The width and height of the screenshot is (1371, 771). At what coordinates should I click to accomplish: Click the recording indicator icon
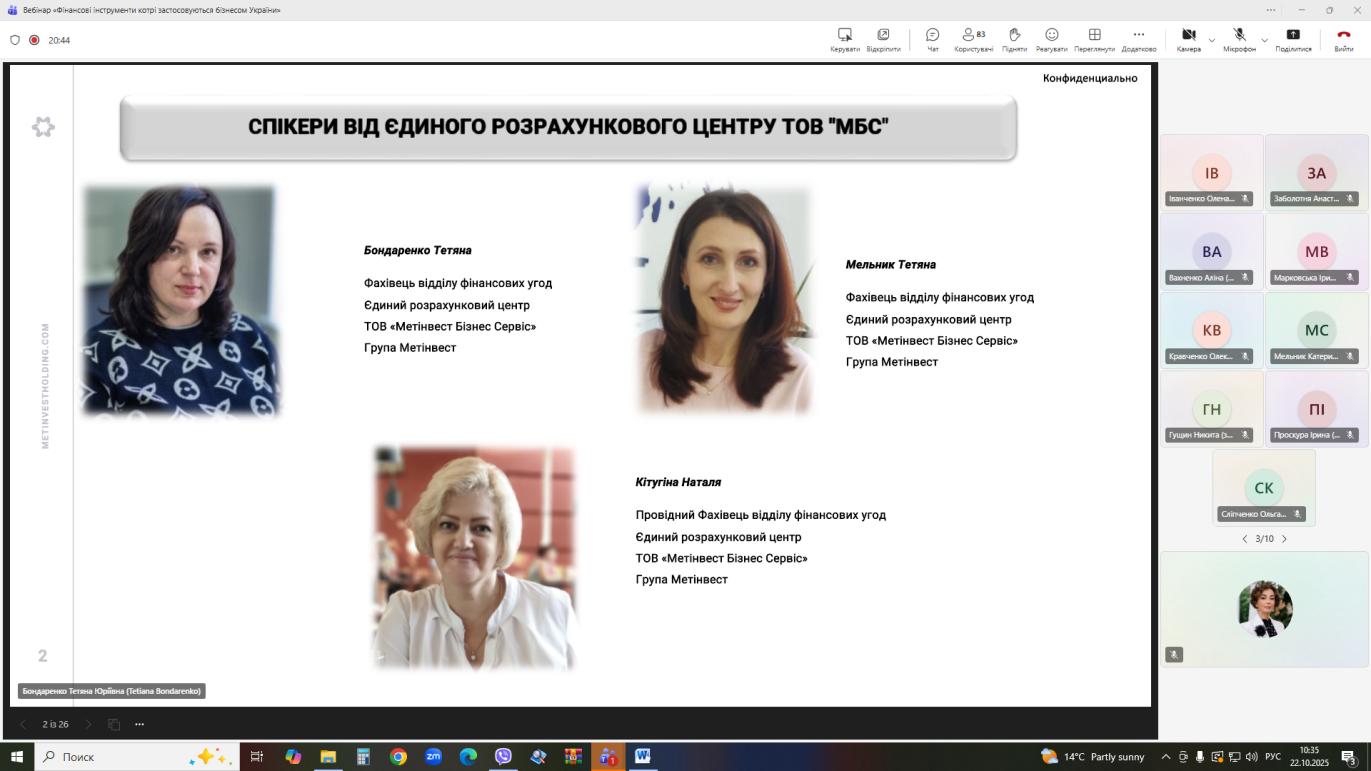click(x=34, y=40)
